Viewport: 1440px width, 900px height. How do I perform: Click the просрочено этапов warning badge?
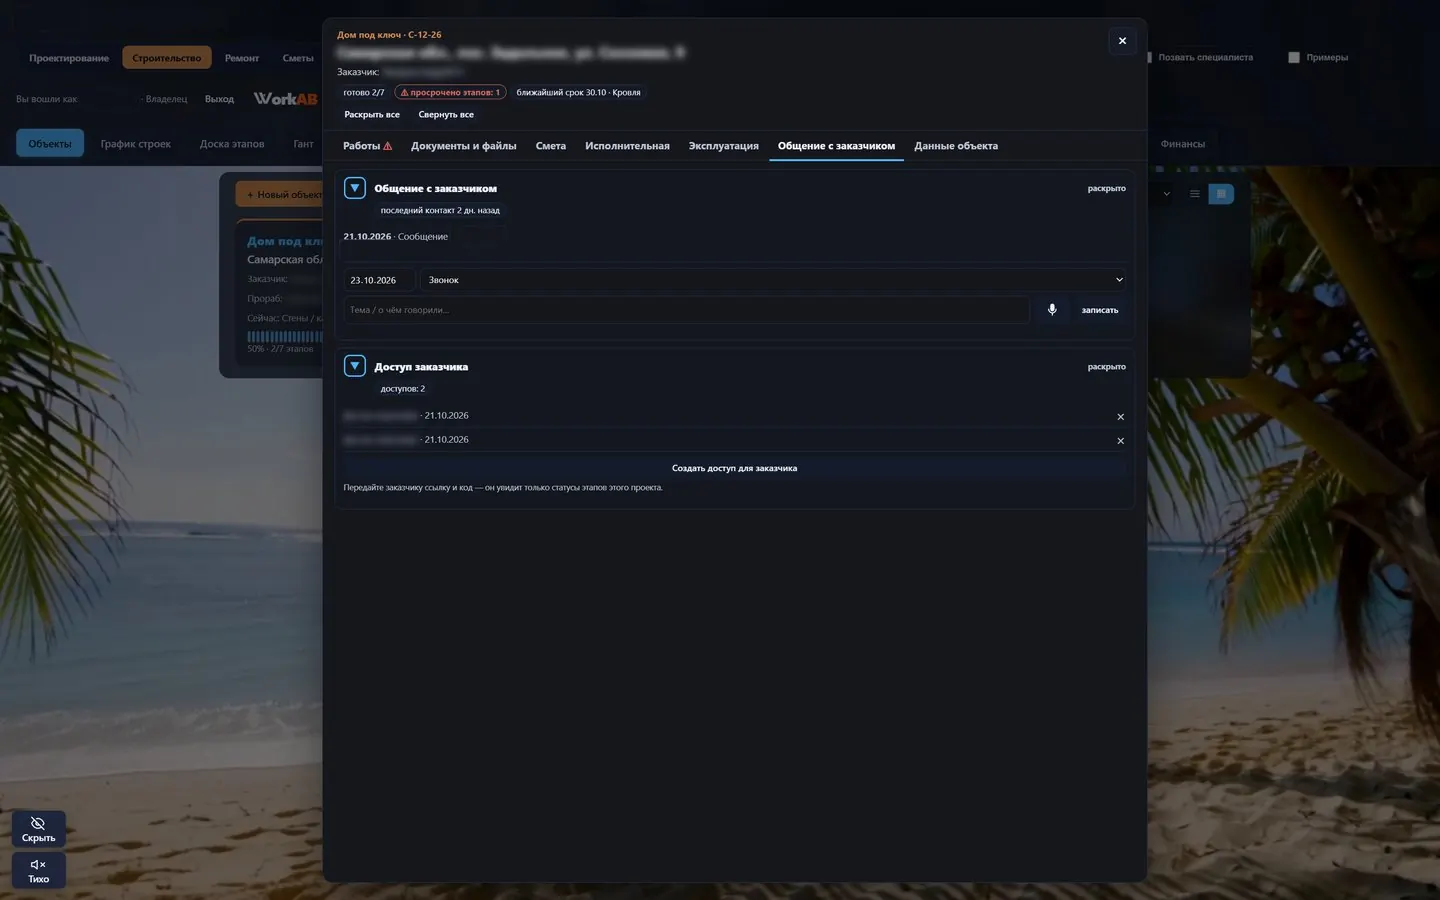pos(450,92)
